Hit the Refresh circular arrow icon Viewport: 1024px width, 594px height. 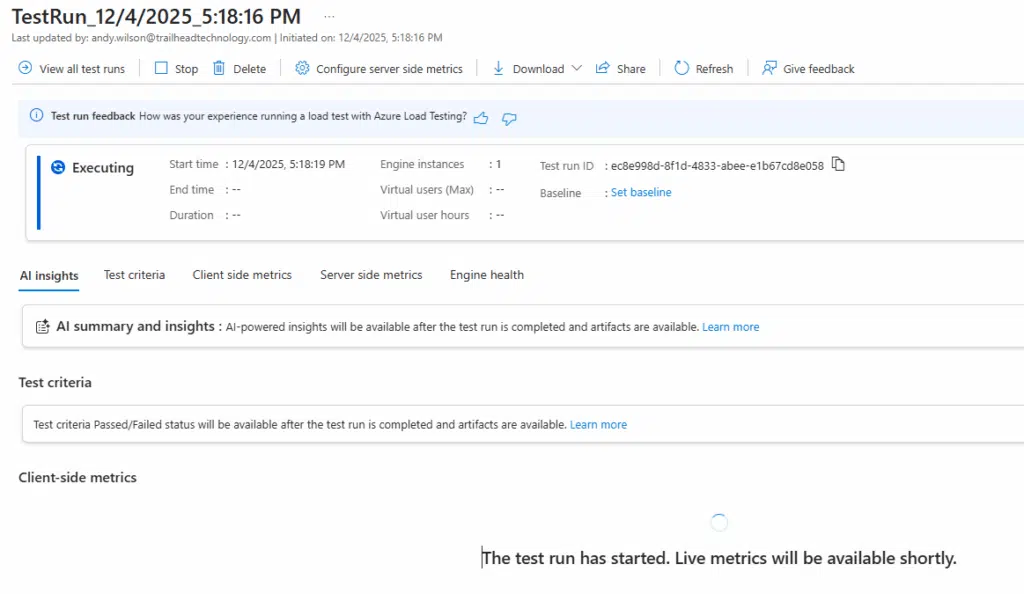click(x=682, y=68)
